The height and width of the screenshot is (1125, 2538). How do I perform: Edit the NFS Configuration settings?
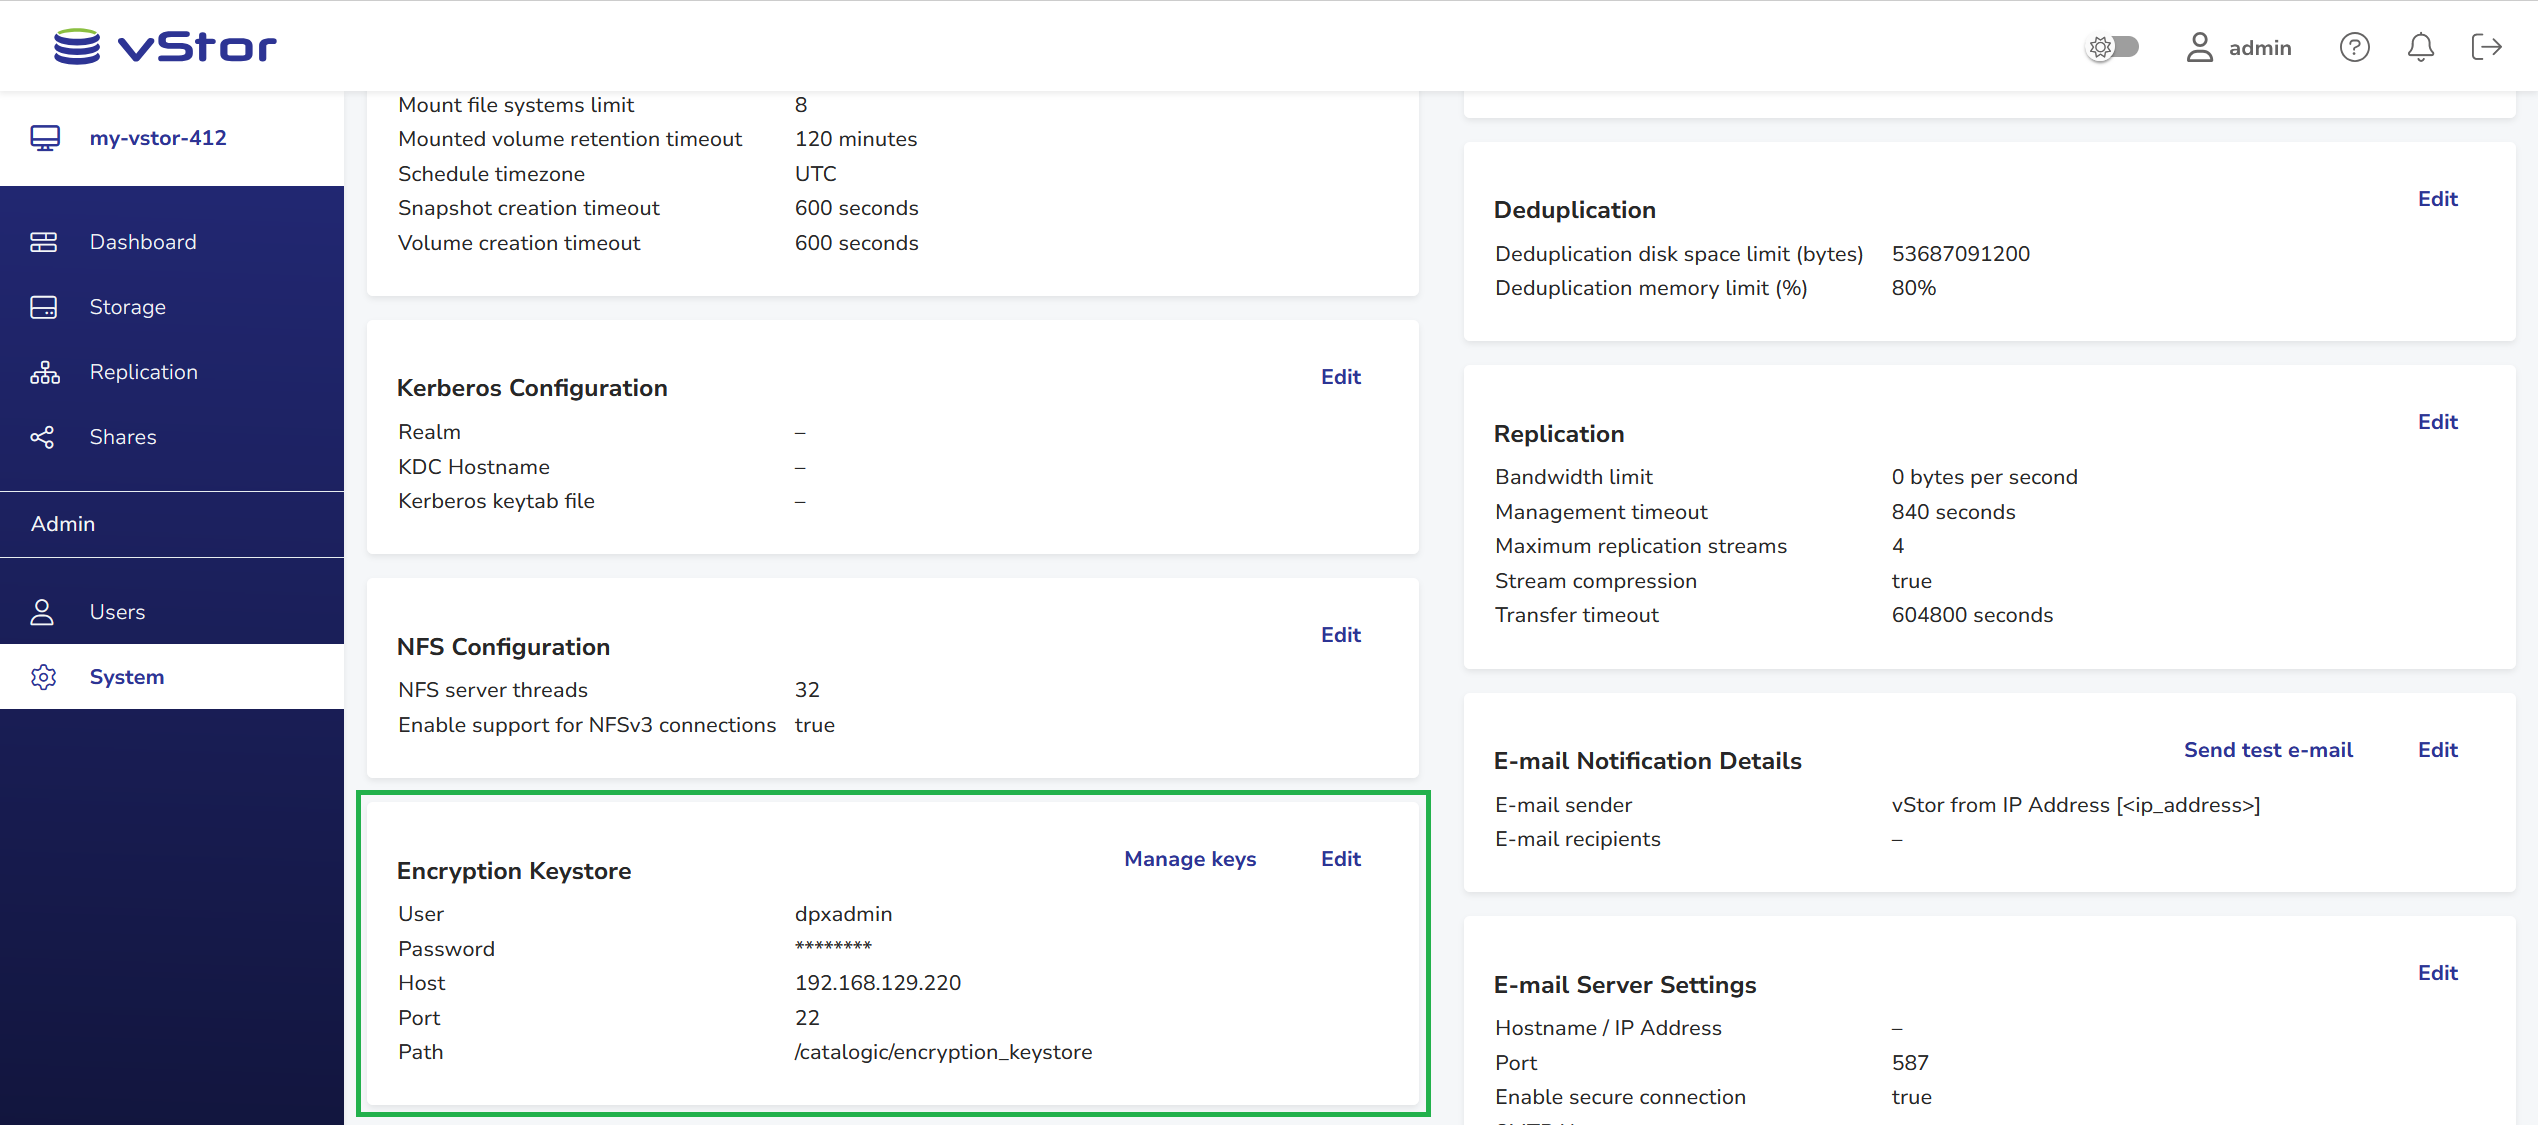click(1340, 635)
